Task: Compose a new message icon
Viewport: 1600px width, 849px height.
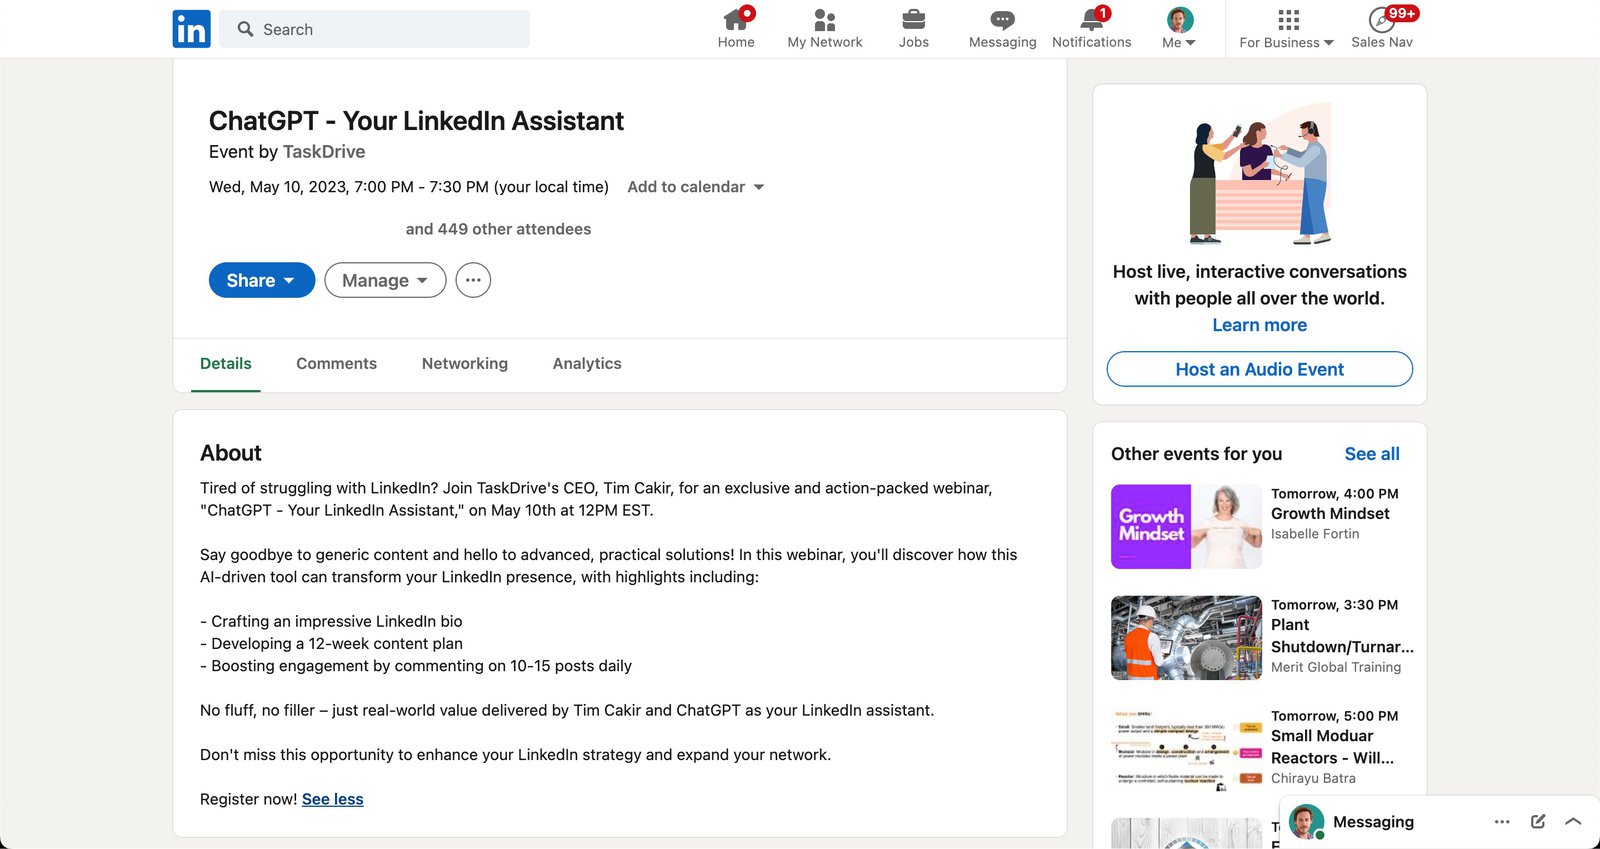Action: point(1538,822)
